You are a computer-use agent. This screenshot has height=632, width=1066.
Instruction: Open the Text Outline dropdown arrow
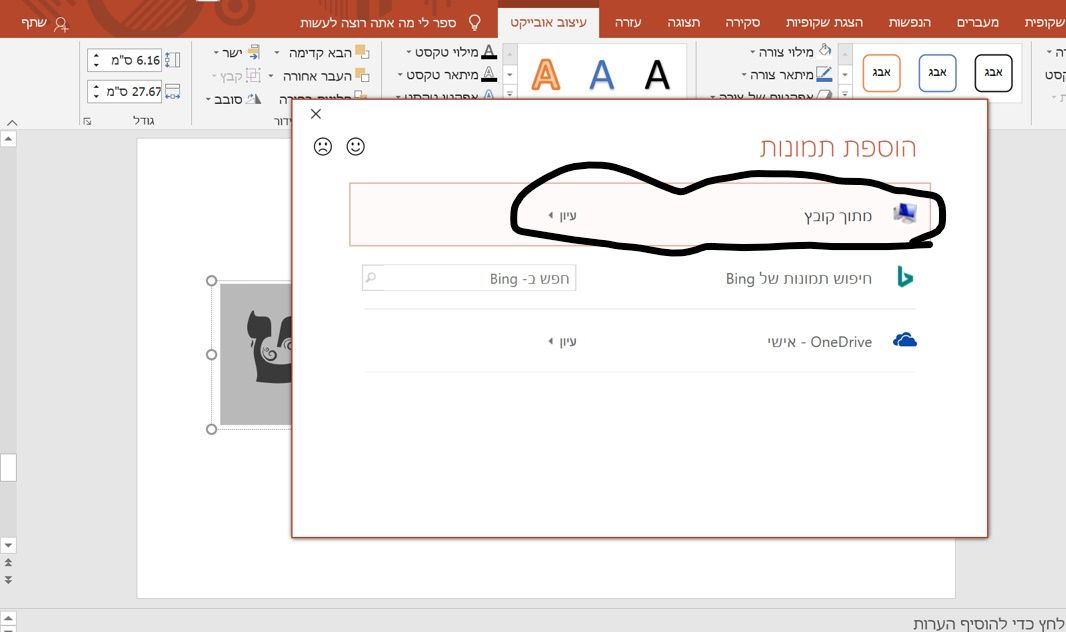pos(400,75)
